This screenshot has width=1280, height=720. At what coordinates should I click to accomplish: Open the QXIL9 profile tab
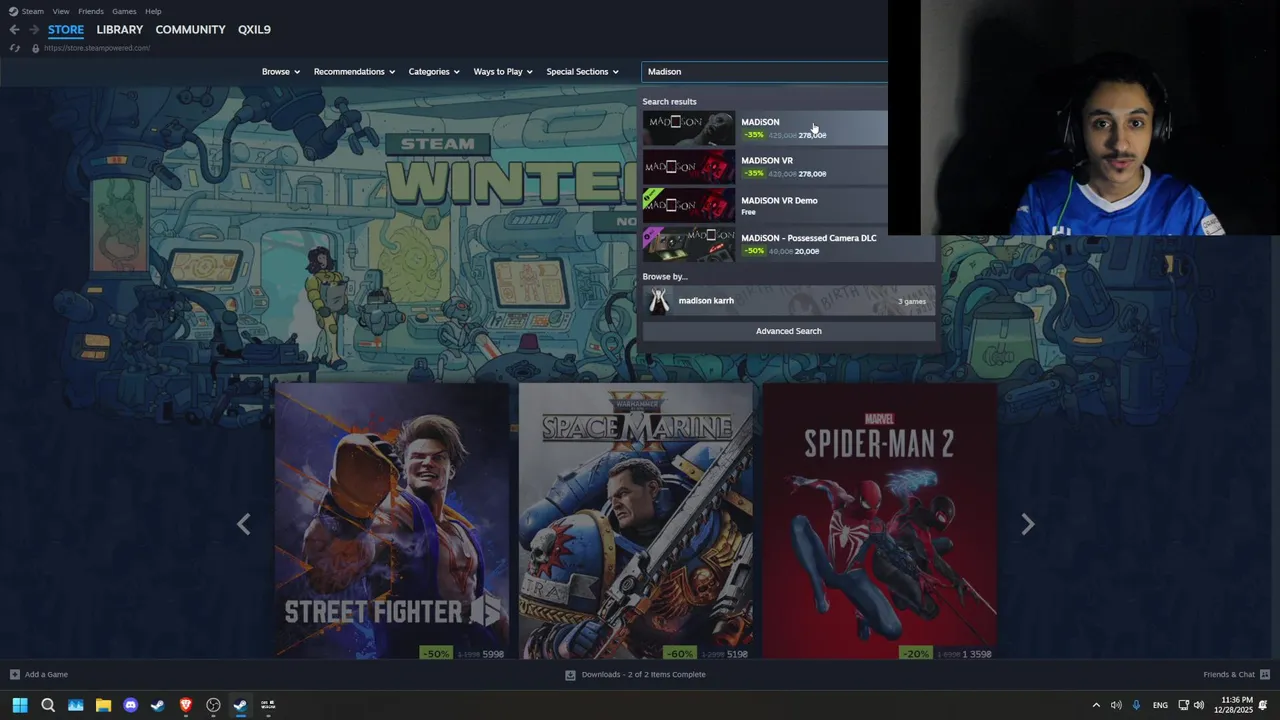[254, 29]
